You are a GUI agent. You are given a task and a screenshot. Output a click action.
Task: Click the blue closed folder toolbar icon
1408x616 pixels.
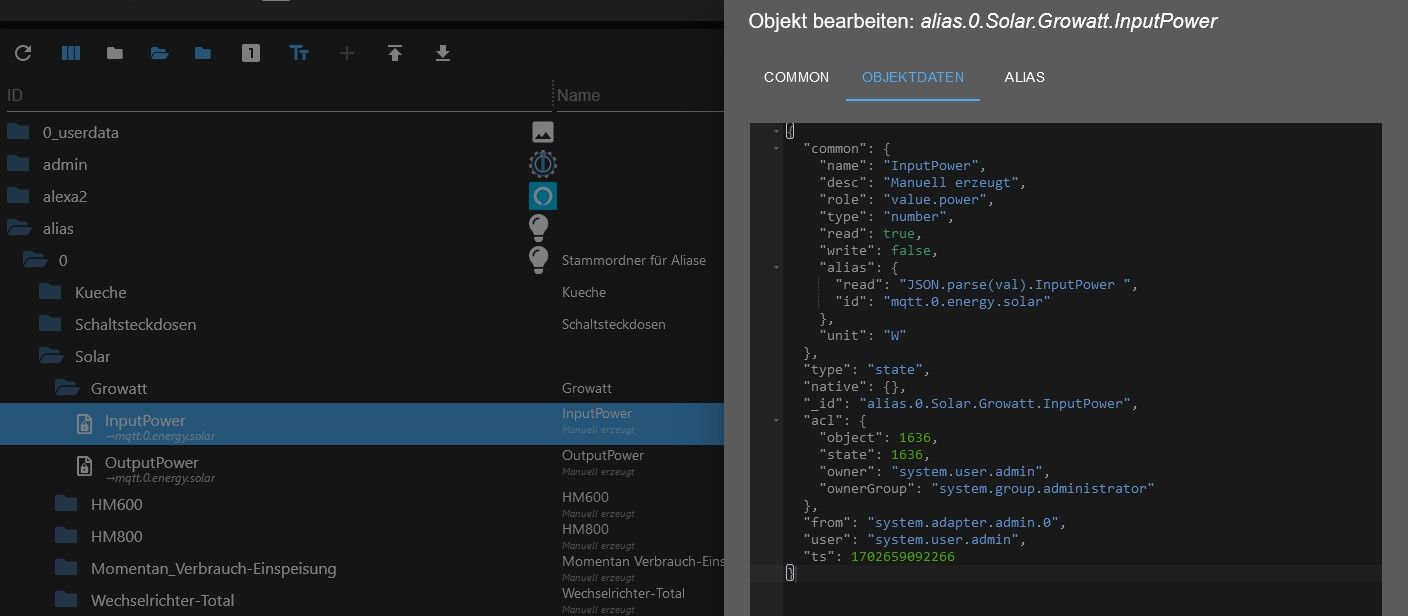[x=203, y=53]
